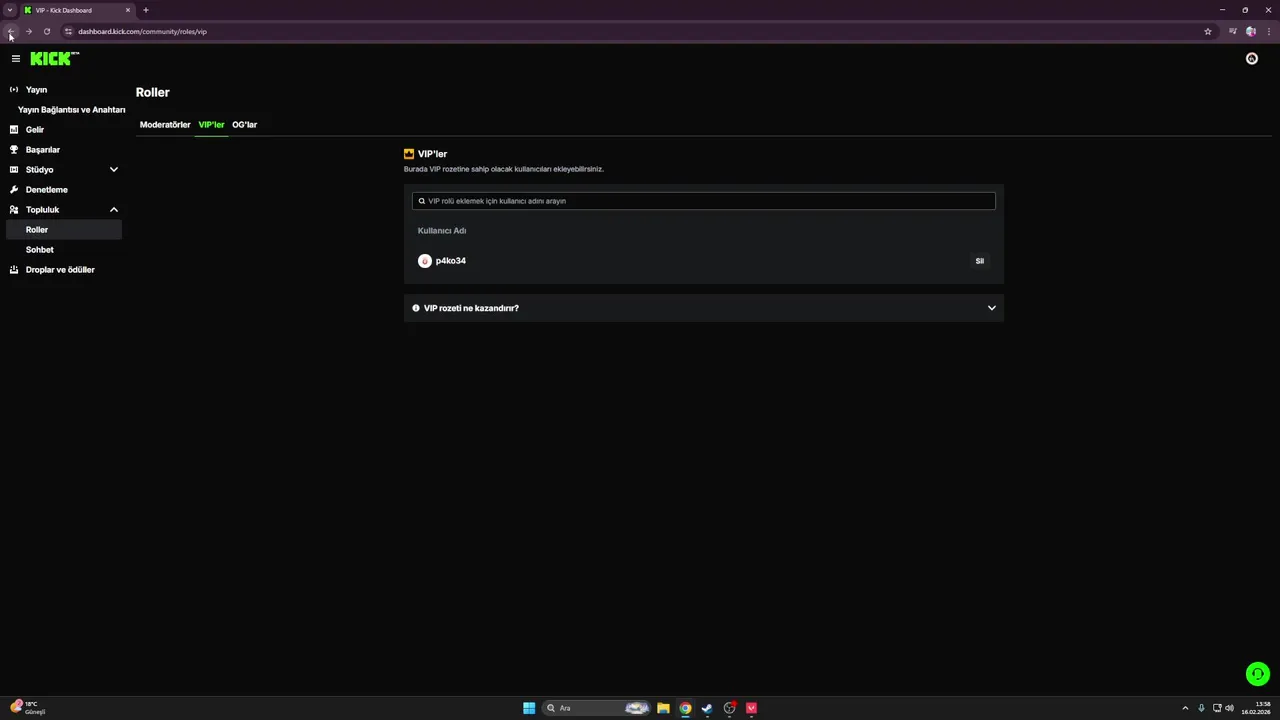This screenshot has width=1280, height=720.
Task: Expand the Stüdyo chevron
Action: point(113,170)
